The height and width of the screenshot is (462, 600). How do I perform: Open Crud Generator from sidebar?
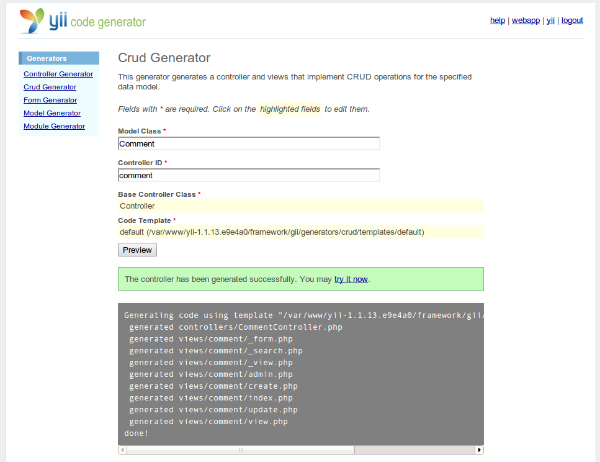(50, 87)
